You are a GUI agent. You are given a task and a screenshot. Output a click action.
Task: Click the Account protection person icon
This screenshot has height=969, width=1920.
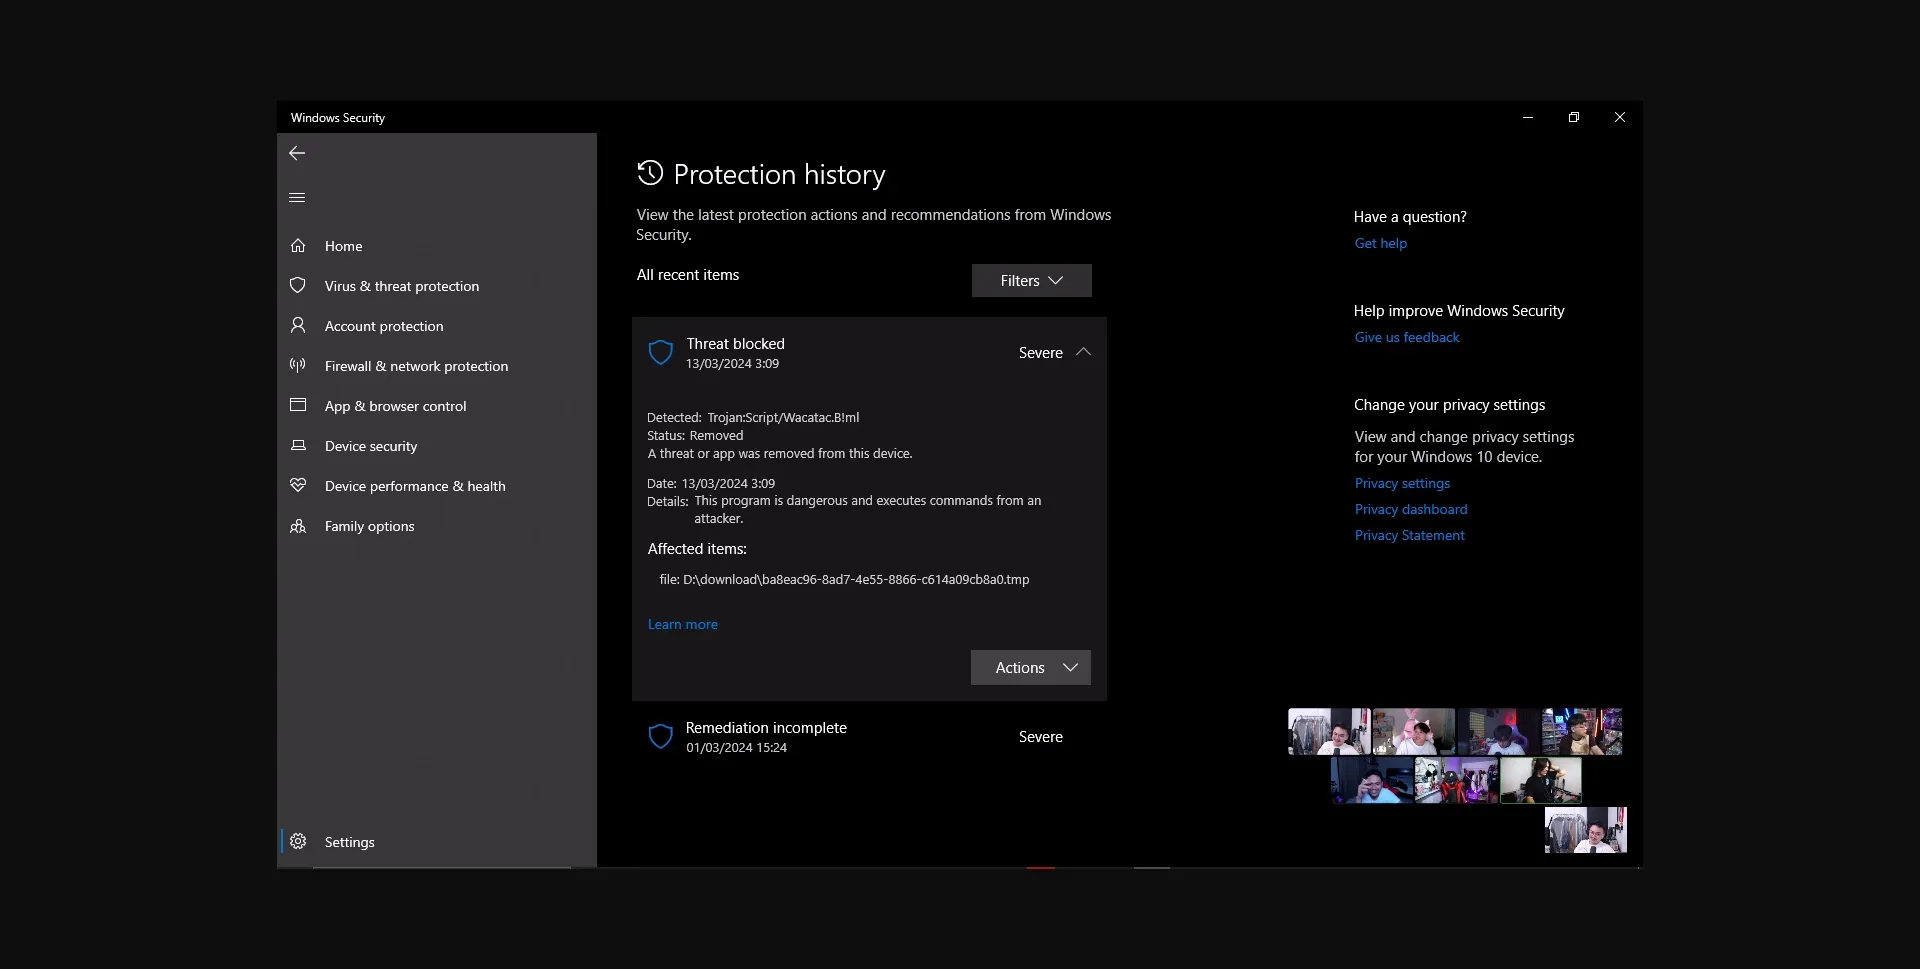298,326
